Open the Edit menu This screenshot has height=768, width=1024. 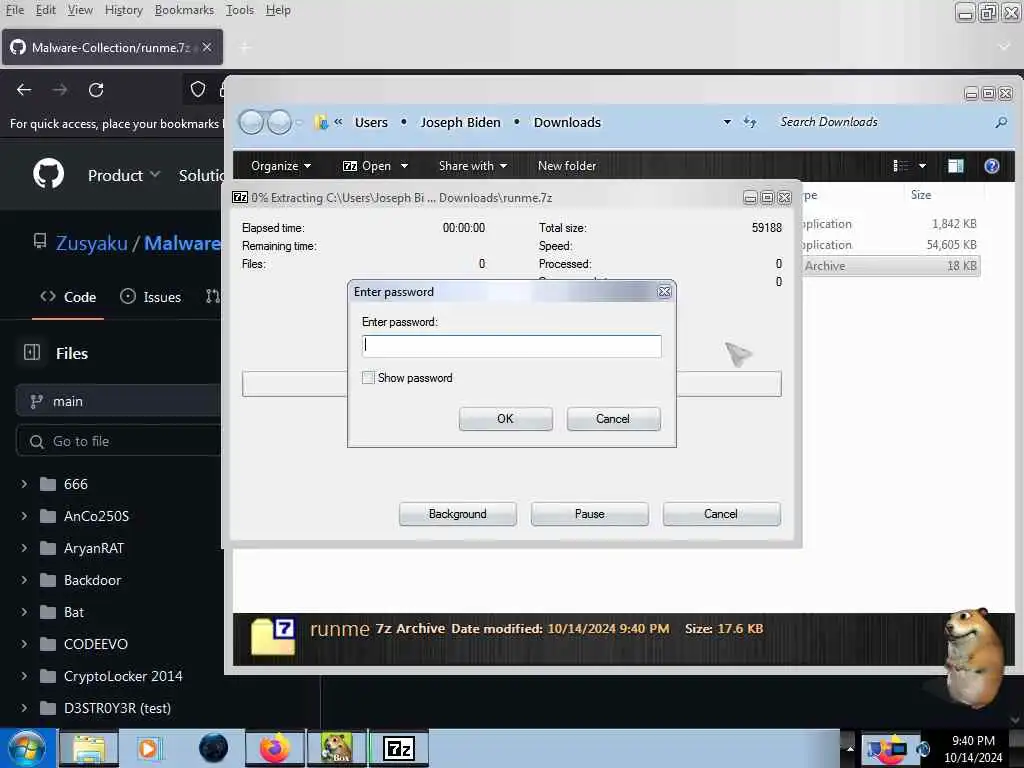[x=45, y=10]
